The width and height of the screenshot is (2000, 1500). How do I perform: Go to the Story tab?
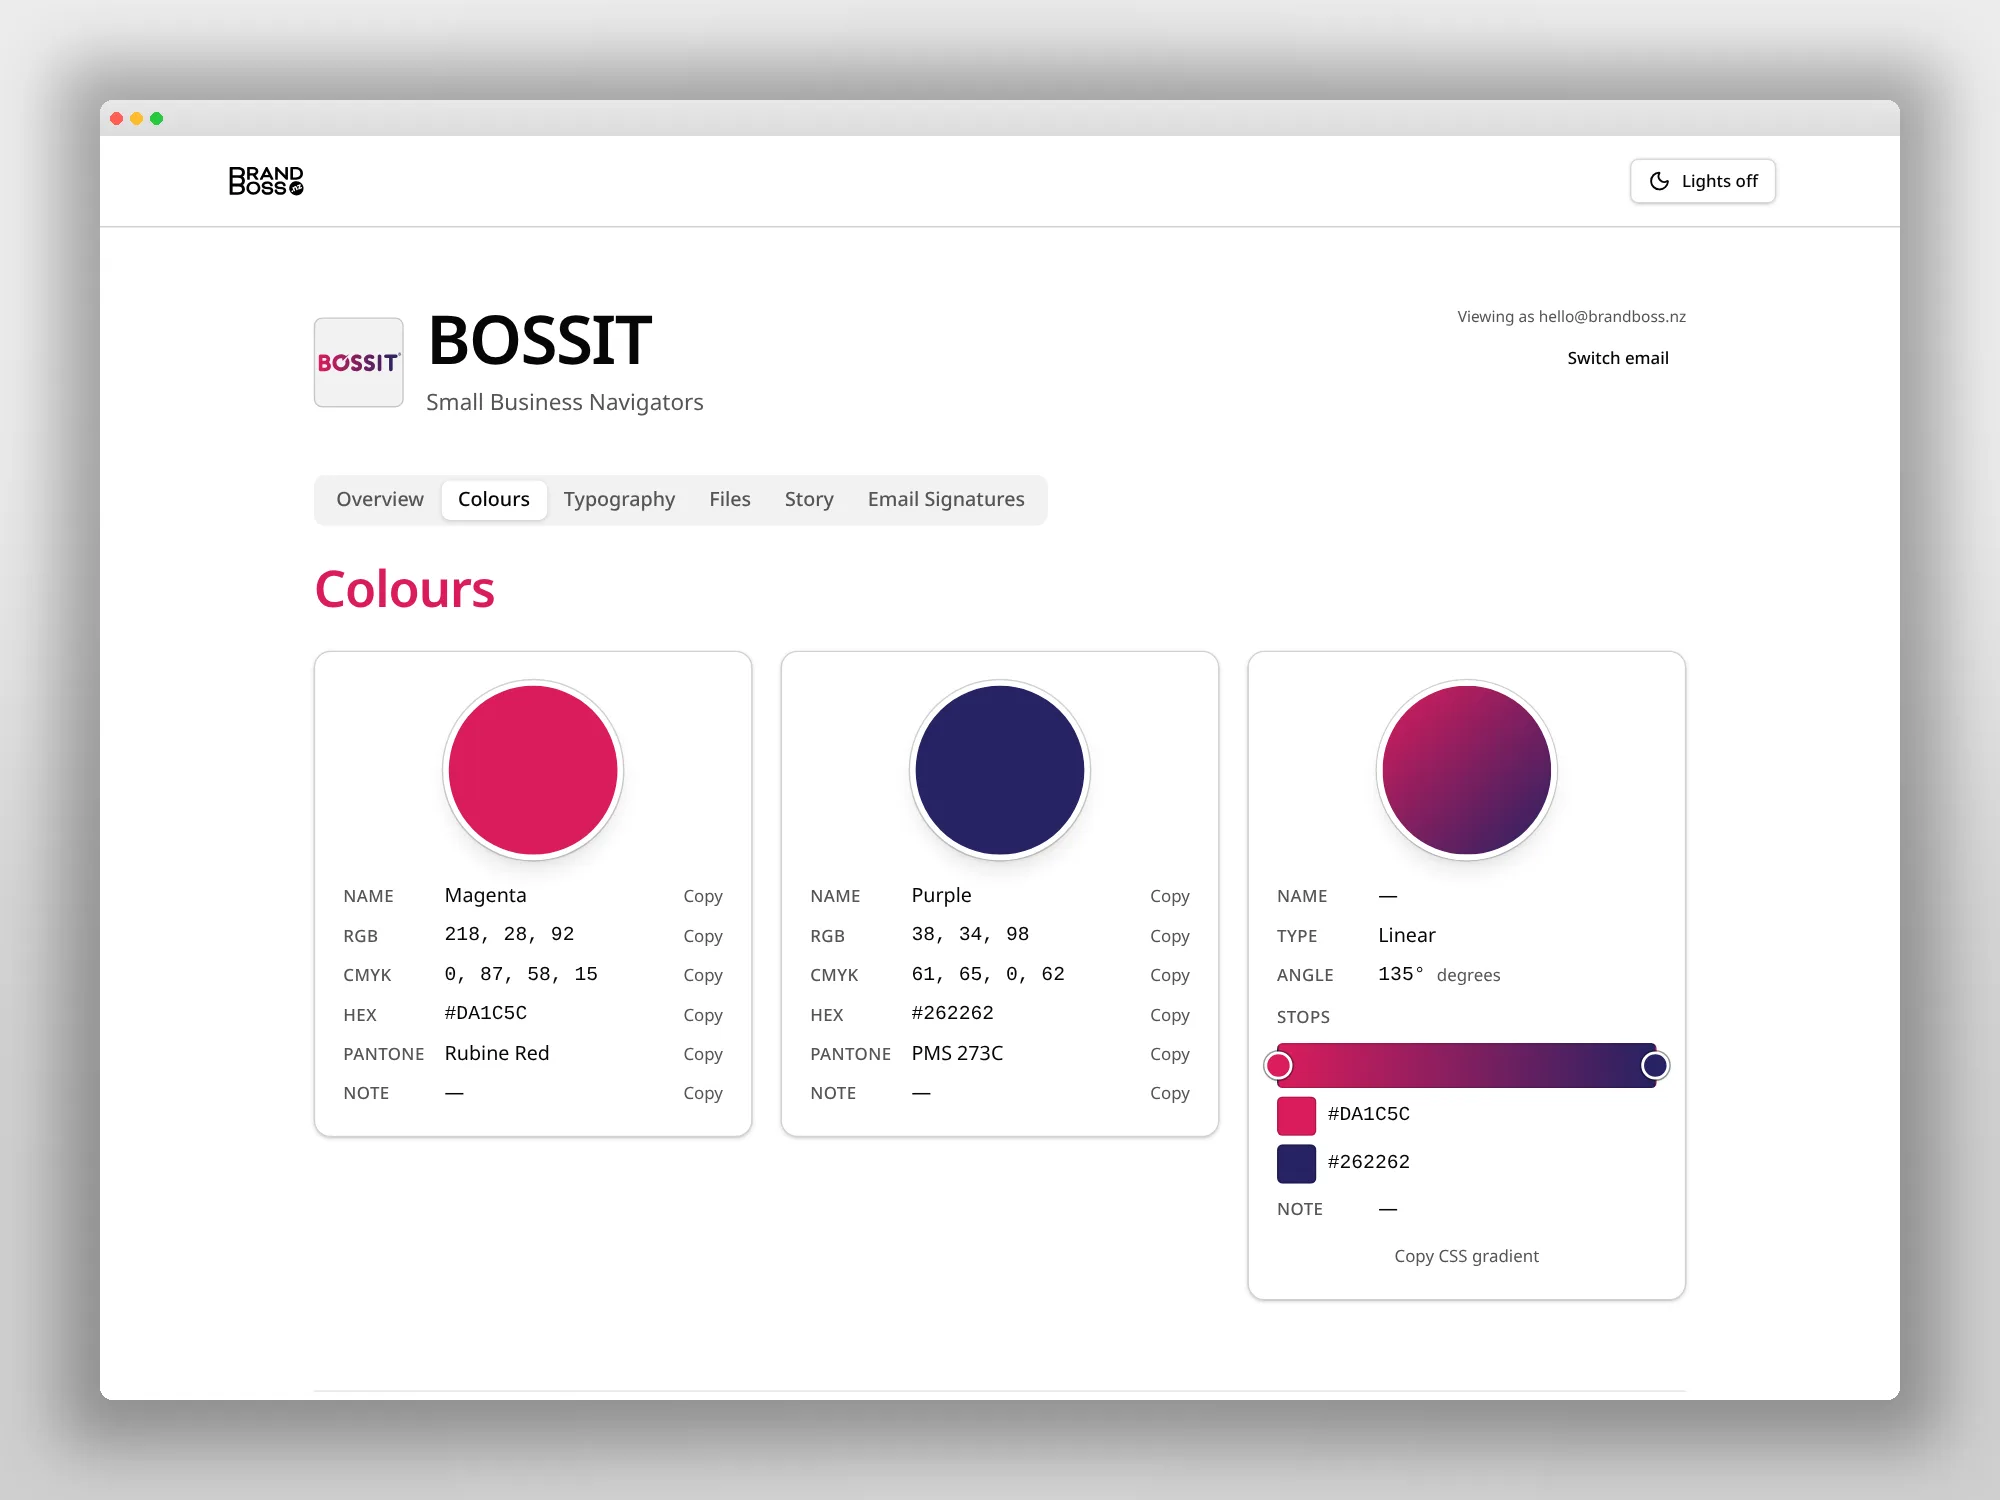[808, 499]
